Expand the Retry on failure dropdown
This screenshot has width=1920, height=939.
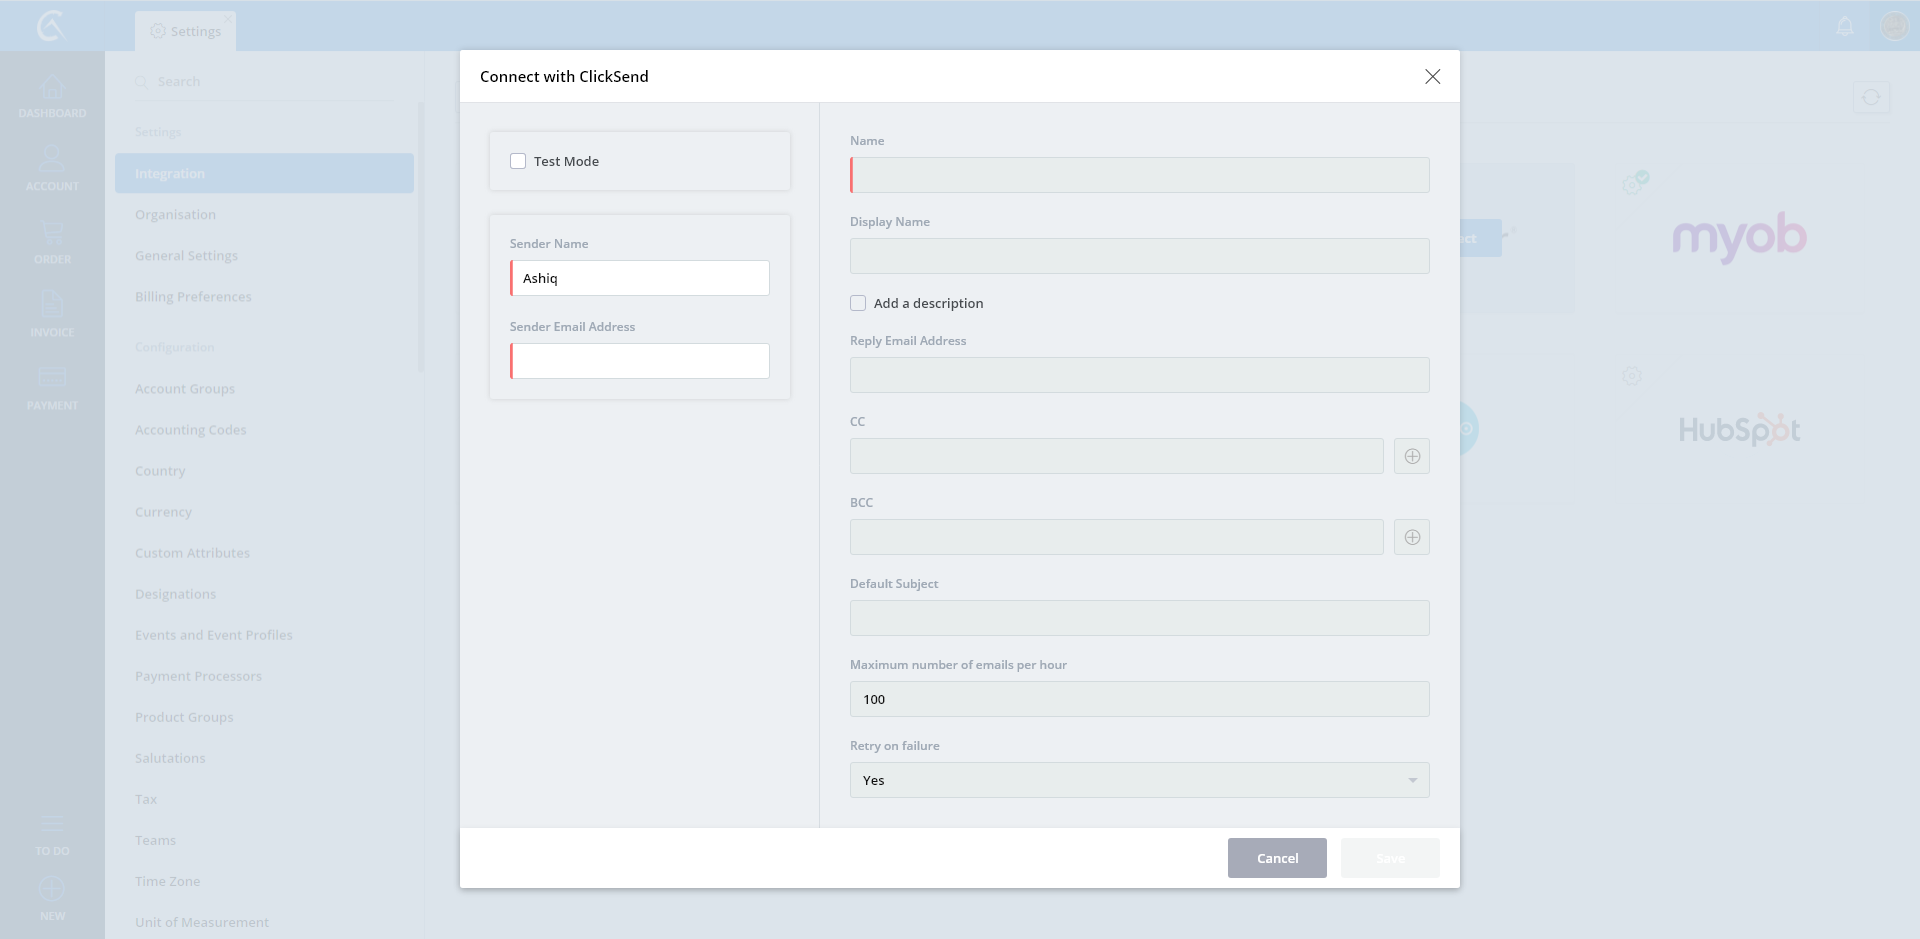pos(1139,780)
